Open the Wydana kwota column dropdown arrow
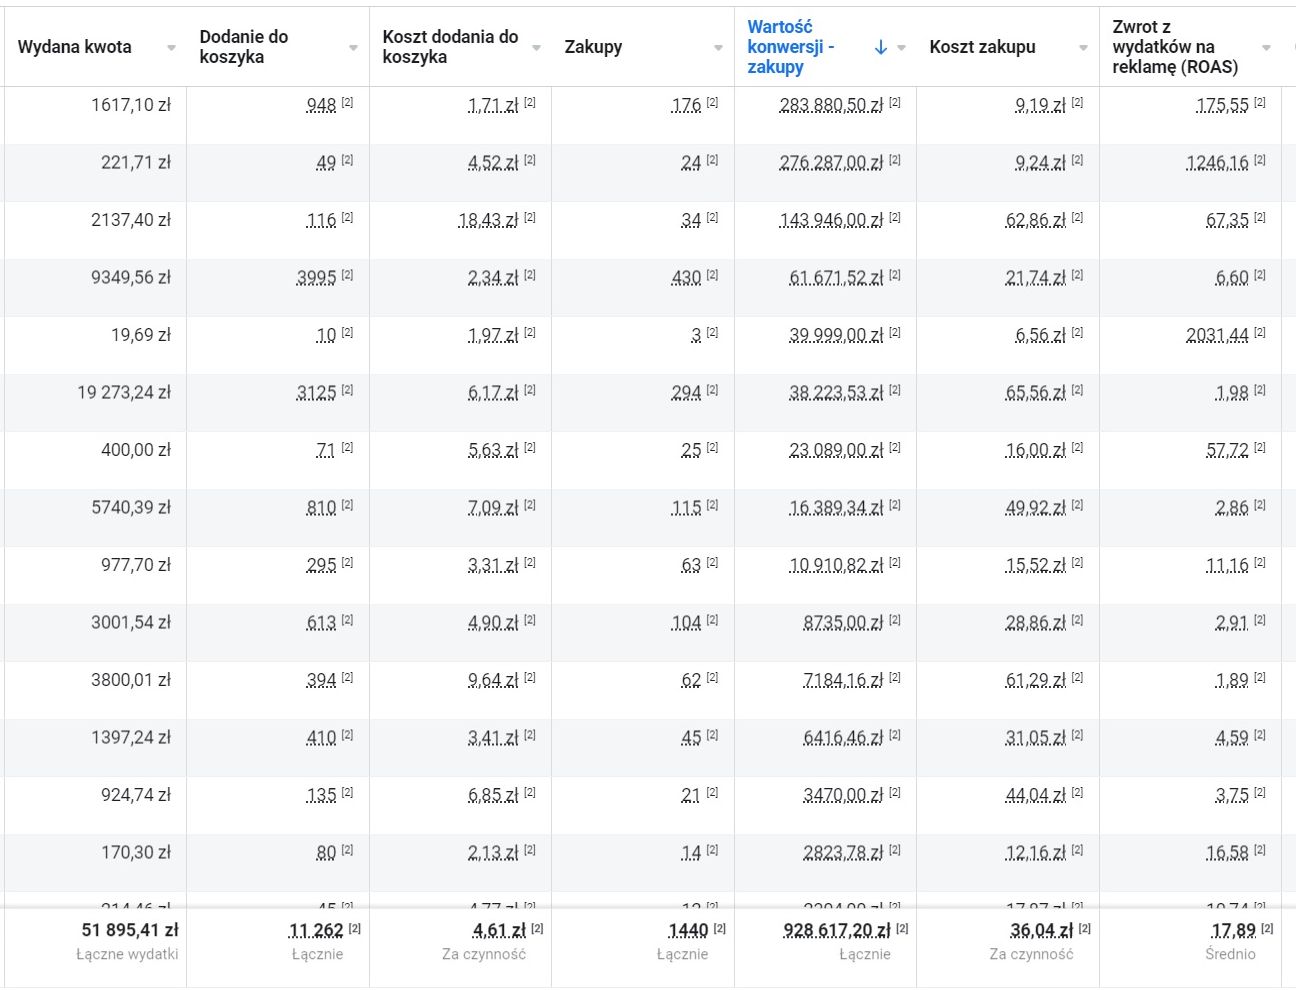This screenshot has height=990, width=1296. pyautogui.click(x=171, y=48)
